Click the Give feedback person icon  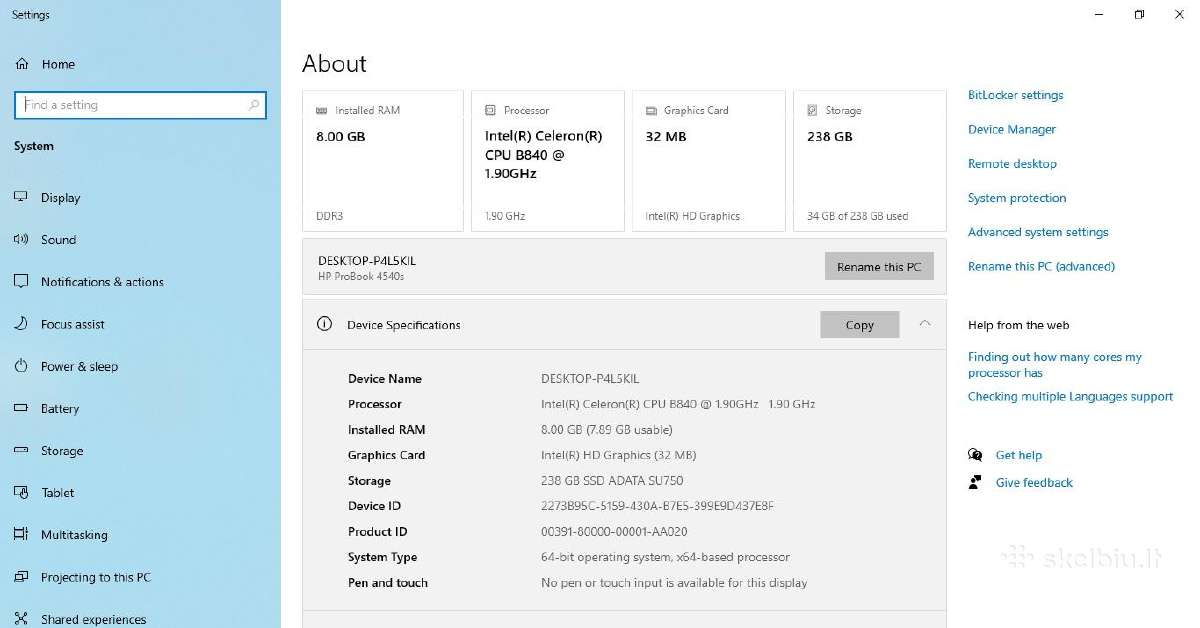point(975,482)
